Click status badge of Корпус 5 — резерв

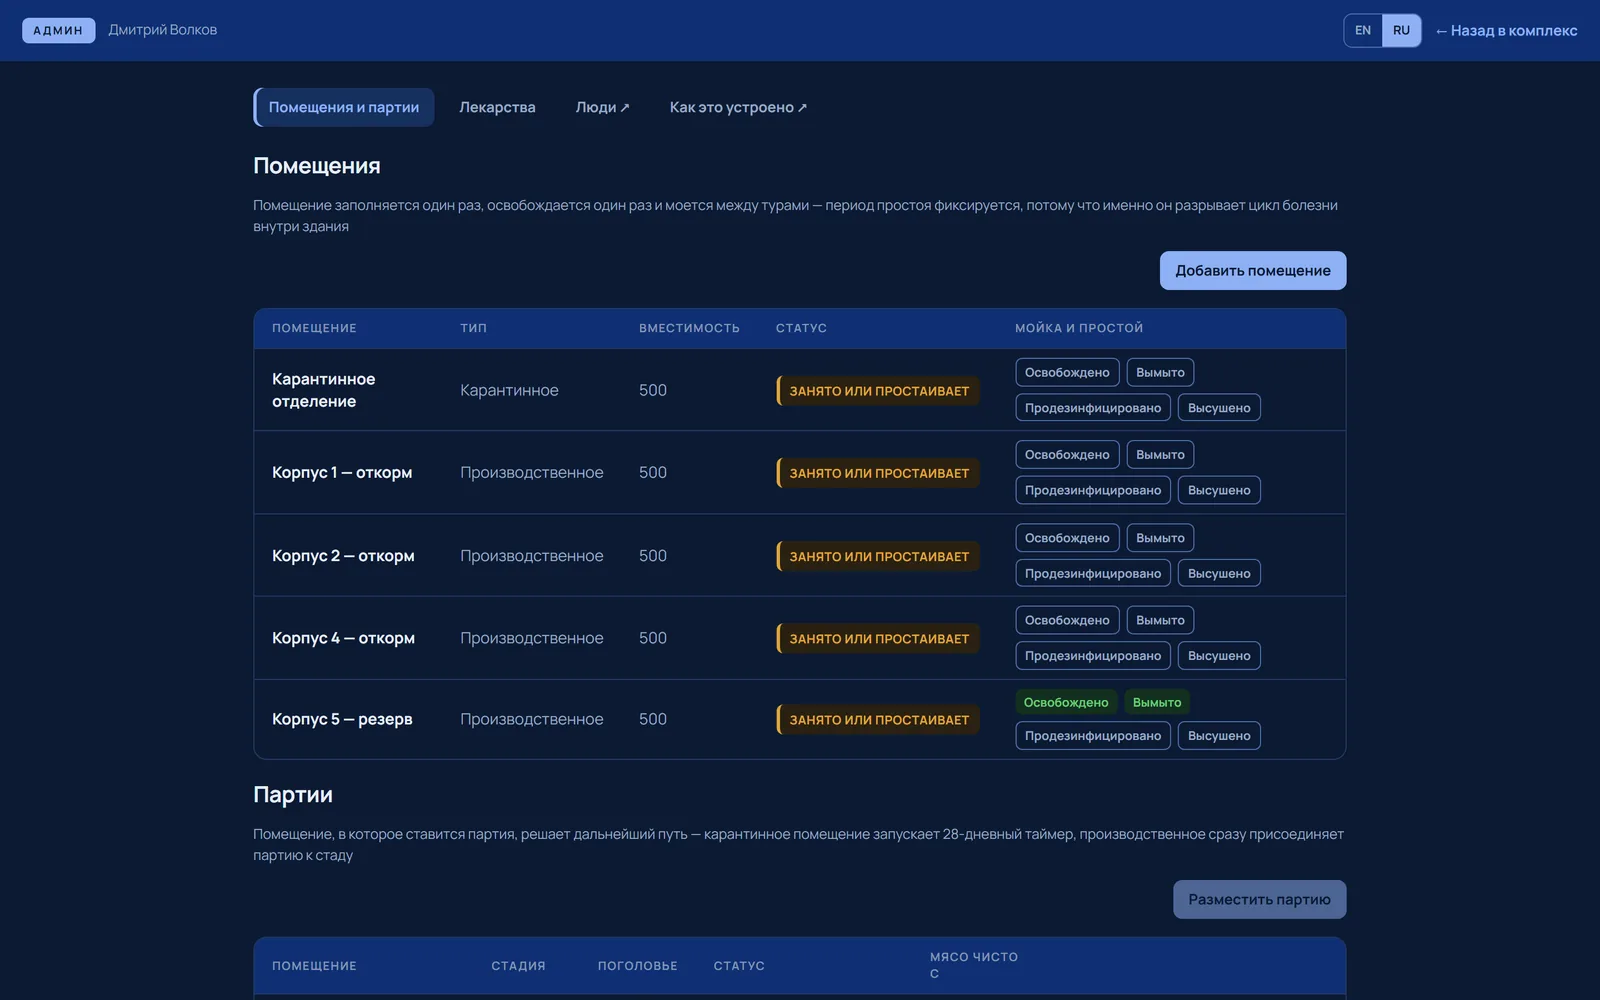(878, 720)
